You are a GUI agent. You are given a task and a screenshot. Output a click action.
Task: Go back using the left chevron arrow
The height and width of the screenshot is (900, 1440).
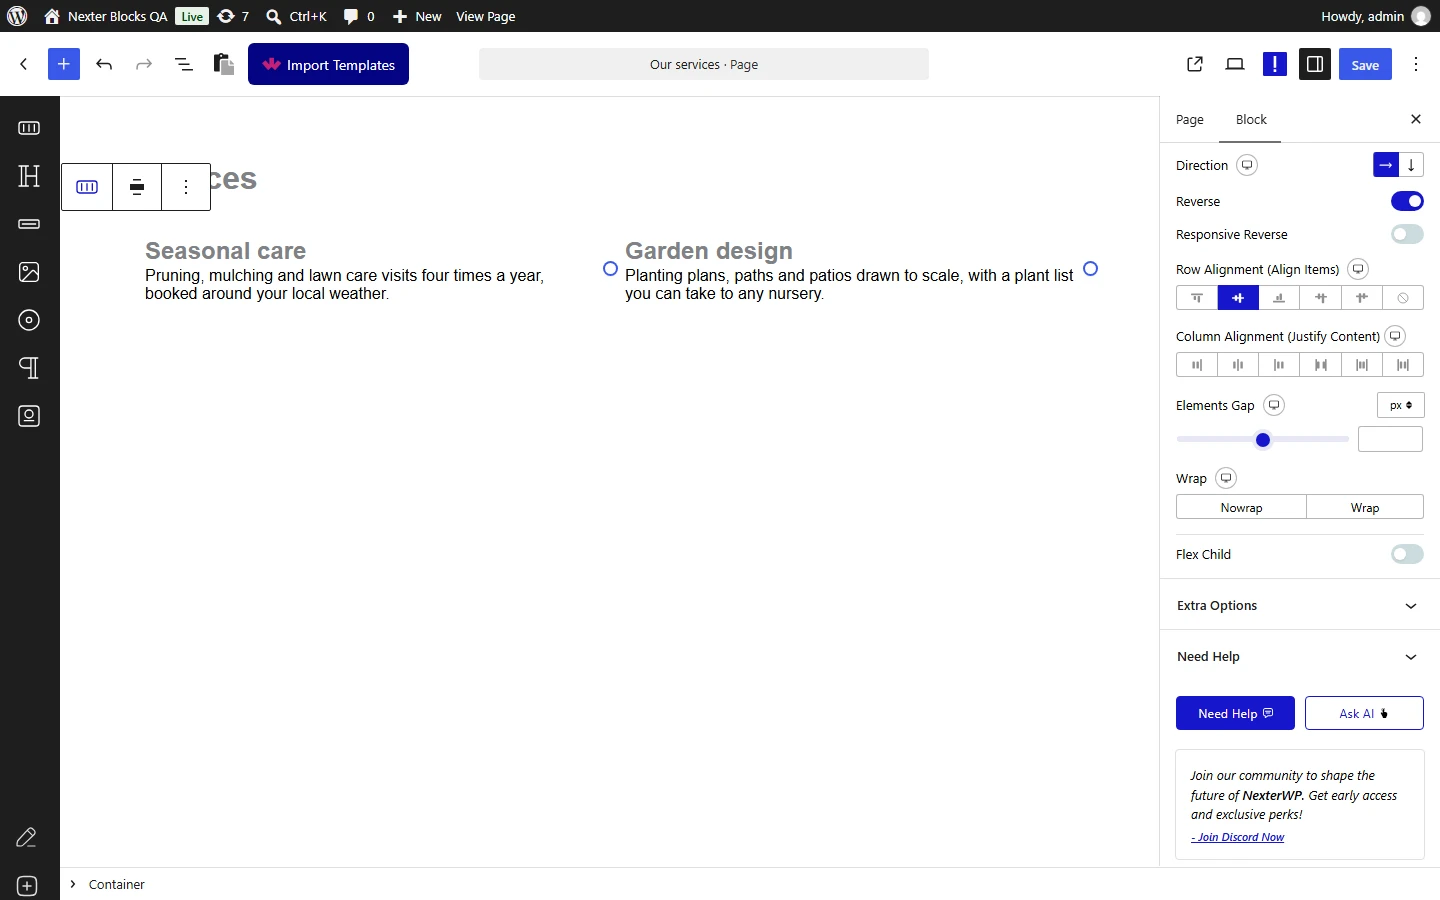click(24, 64)
